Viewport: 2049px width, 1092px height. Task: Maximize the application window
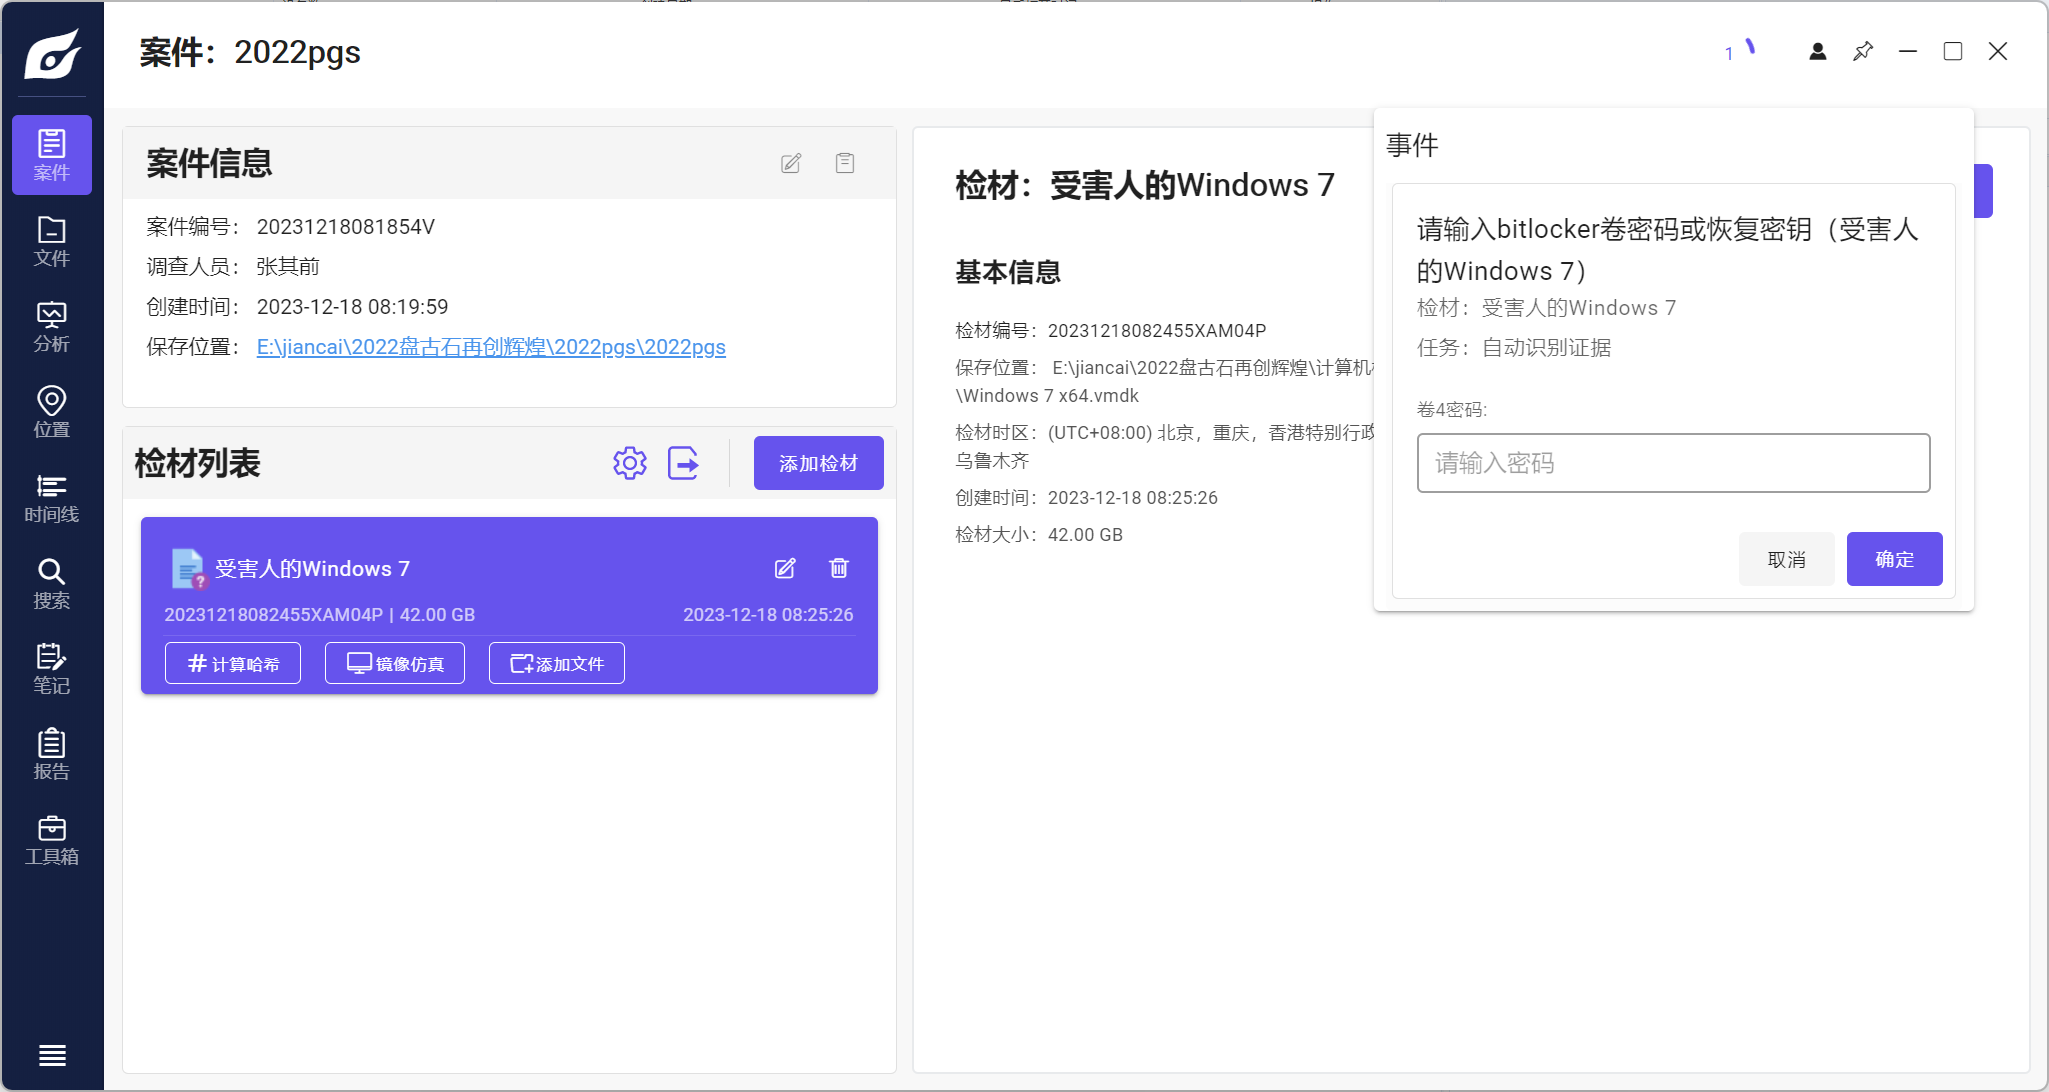pos(1953,51)
